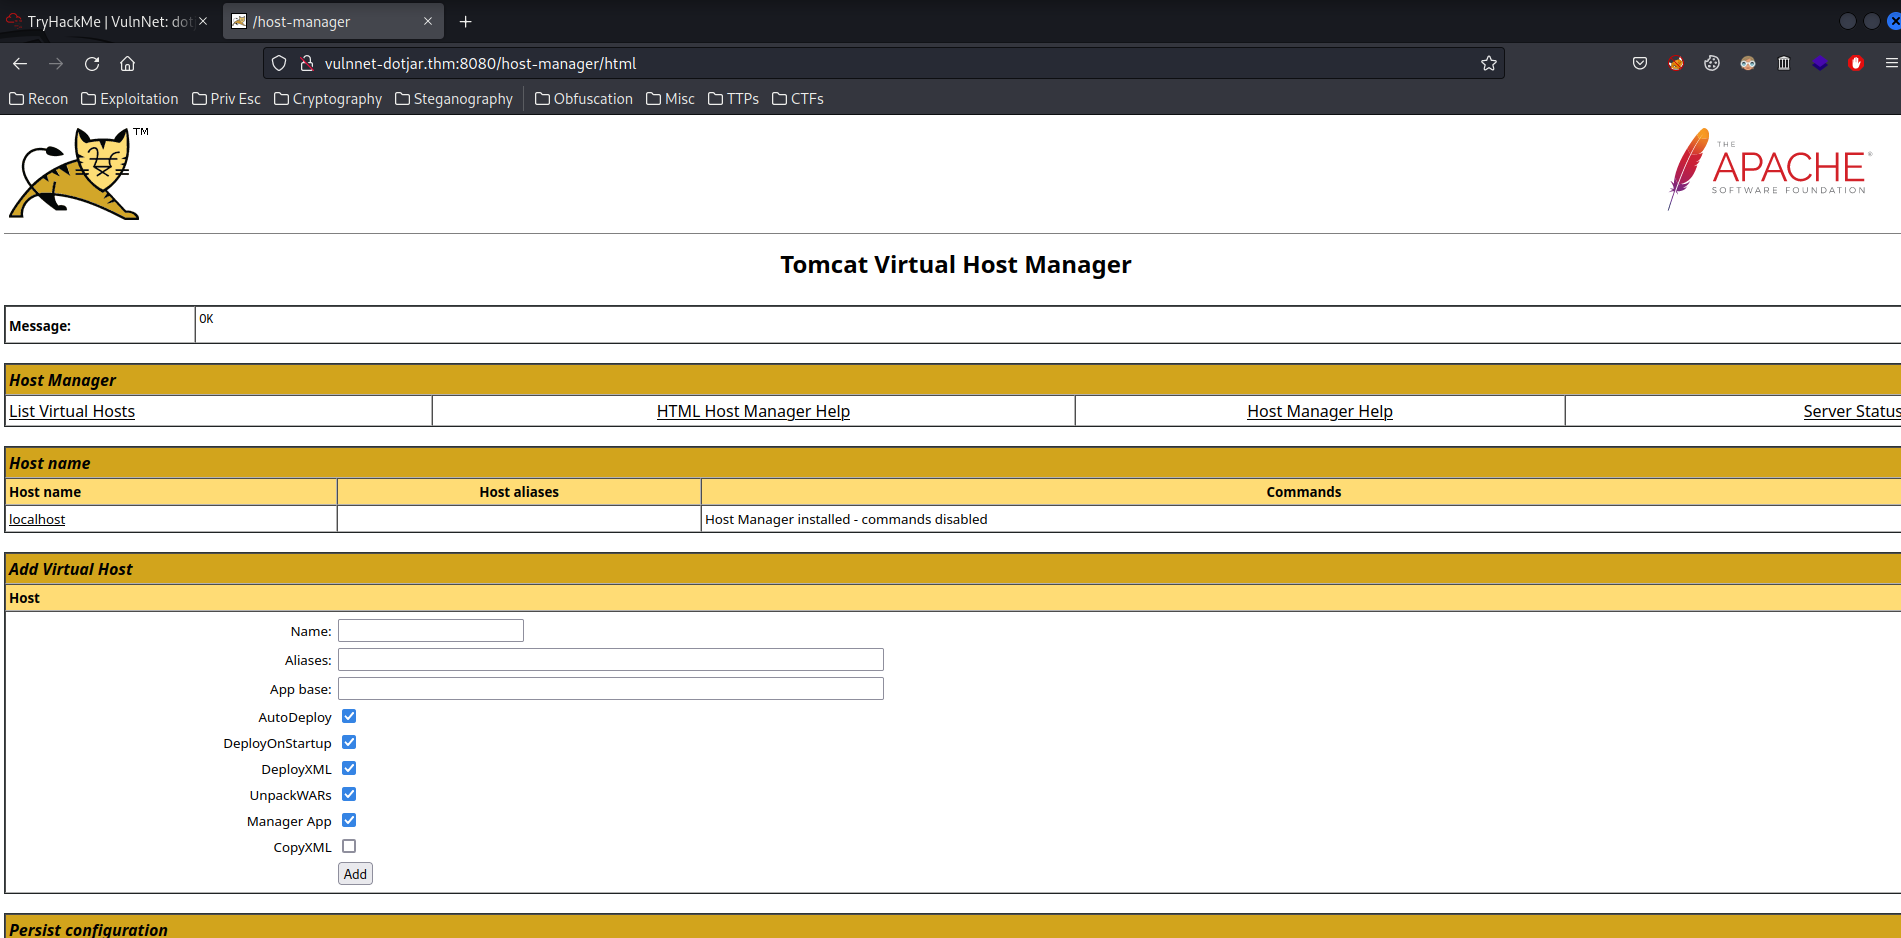Image resolution: width=1901 pixels, height=938 pixels.
Task: Uncheck the DeployXML checkbox
Action: point(349,768)
